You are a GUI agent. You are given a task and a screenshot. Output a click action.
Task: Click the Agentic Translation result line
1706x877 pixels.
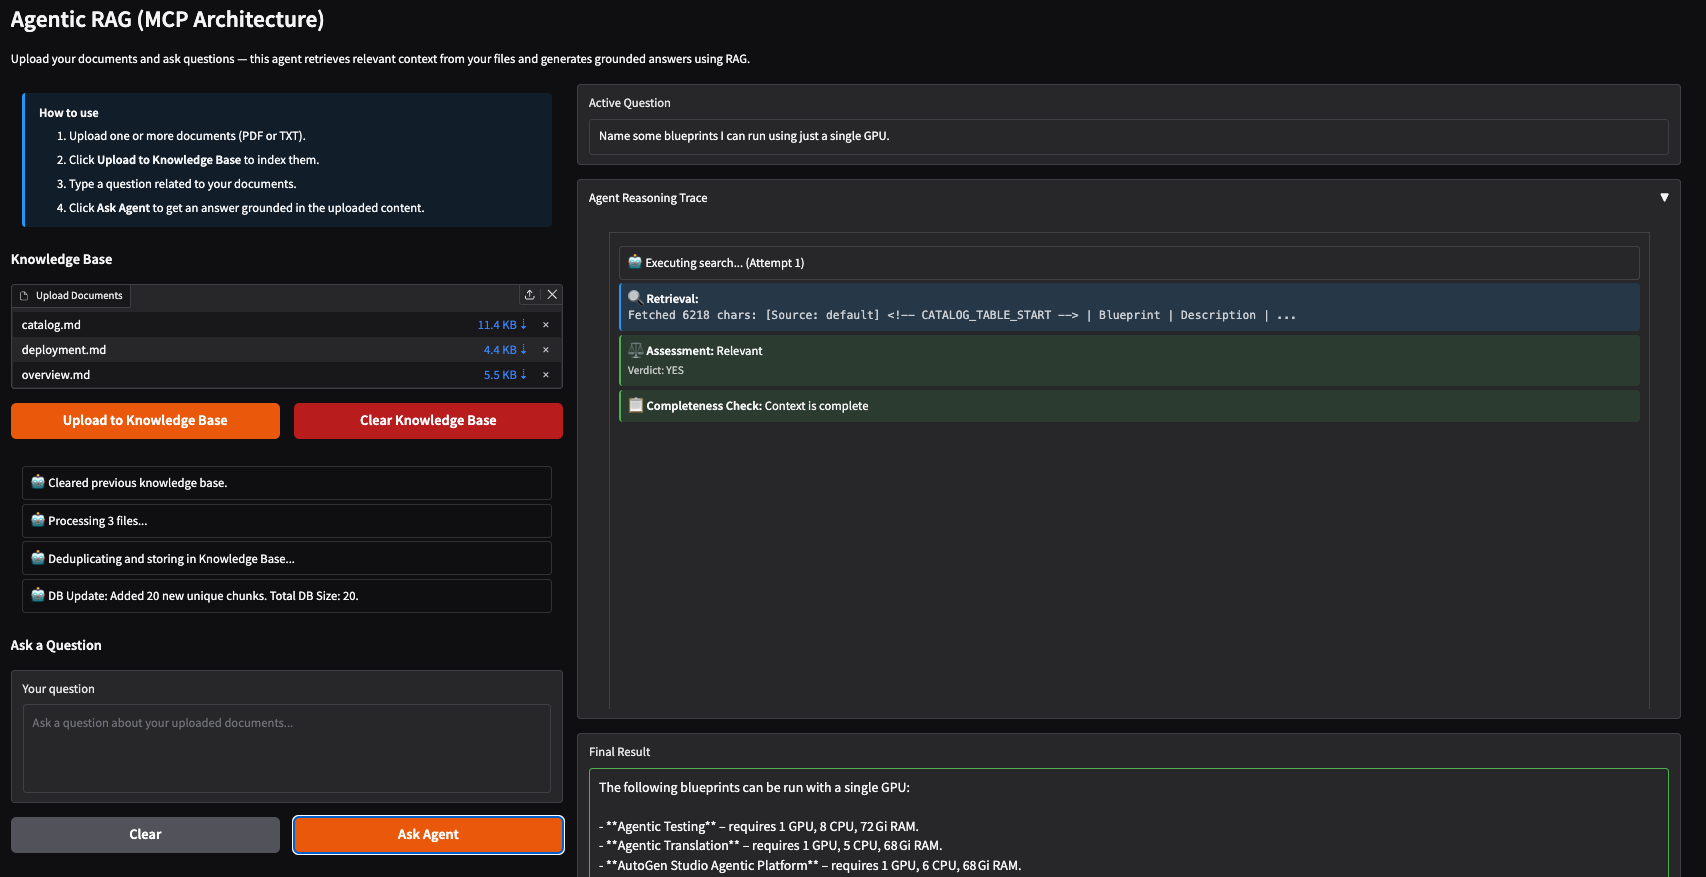point(770,846)
